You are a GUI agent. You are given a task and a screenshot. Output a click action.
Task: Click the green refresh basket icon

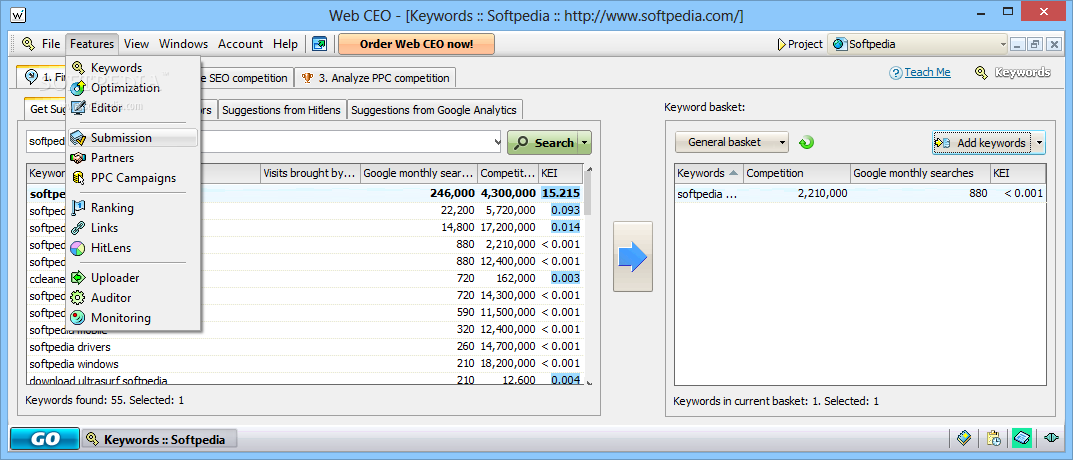point(807,142)
